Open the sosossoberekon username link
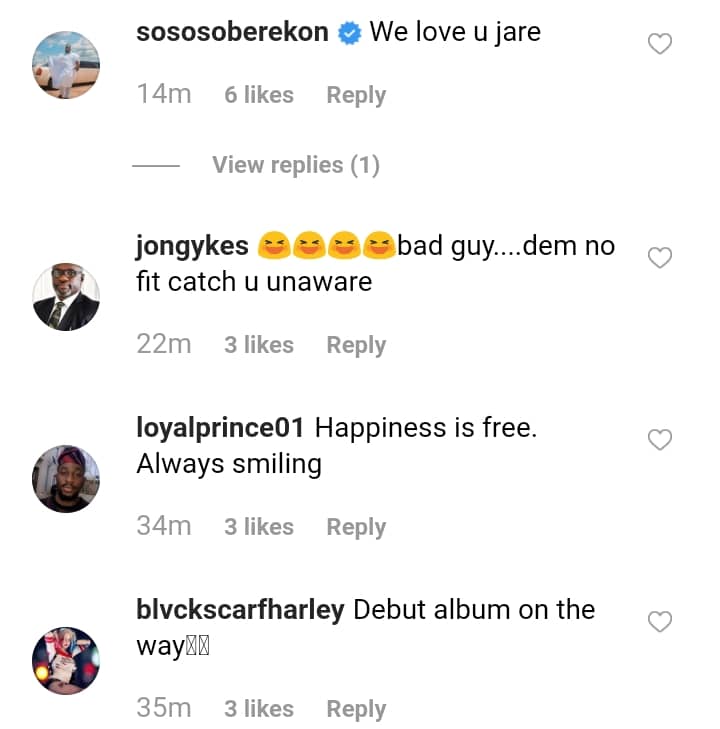The width and height of the screenshot is (720, 729). 232,32
